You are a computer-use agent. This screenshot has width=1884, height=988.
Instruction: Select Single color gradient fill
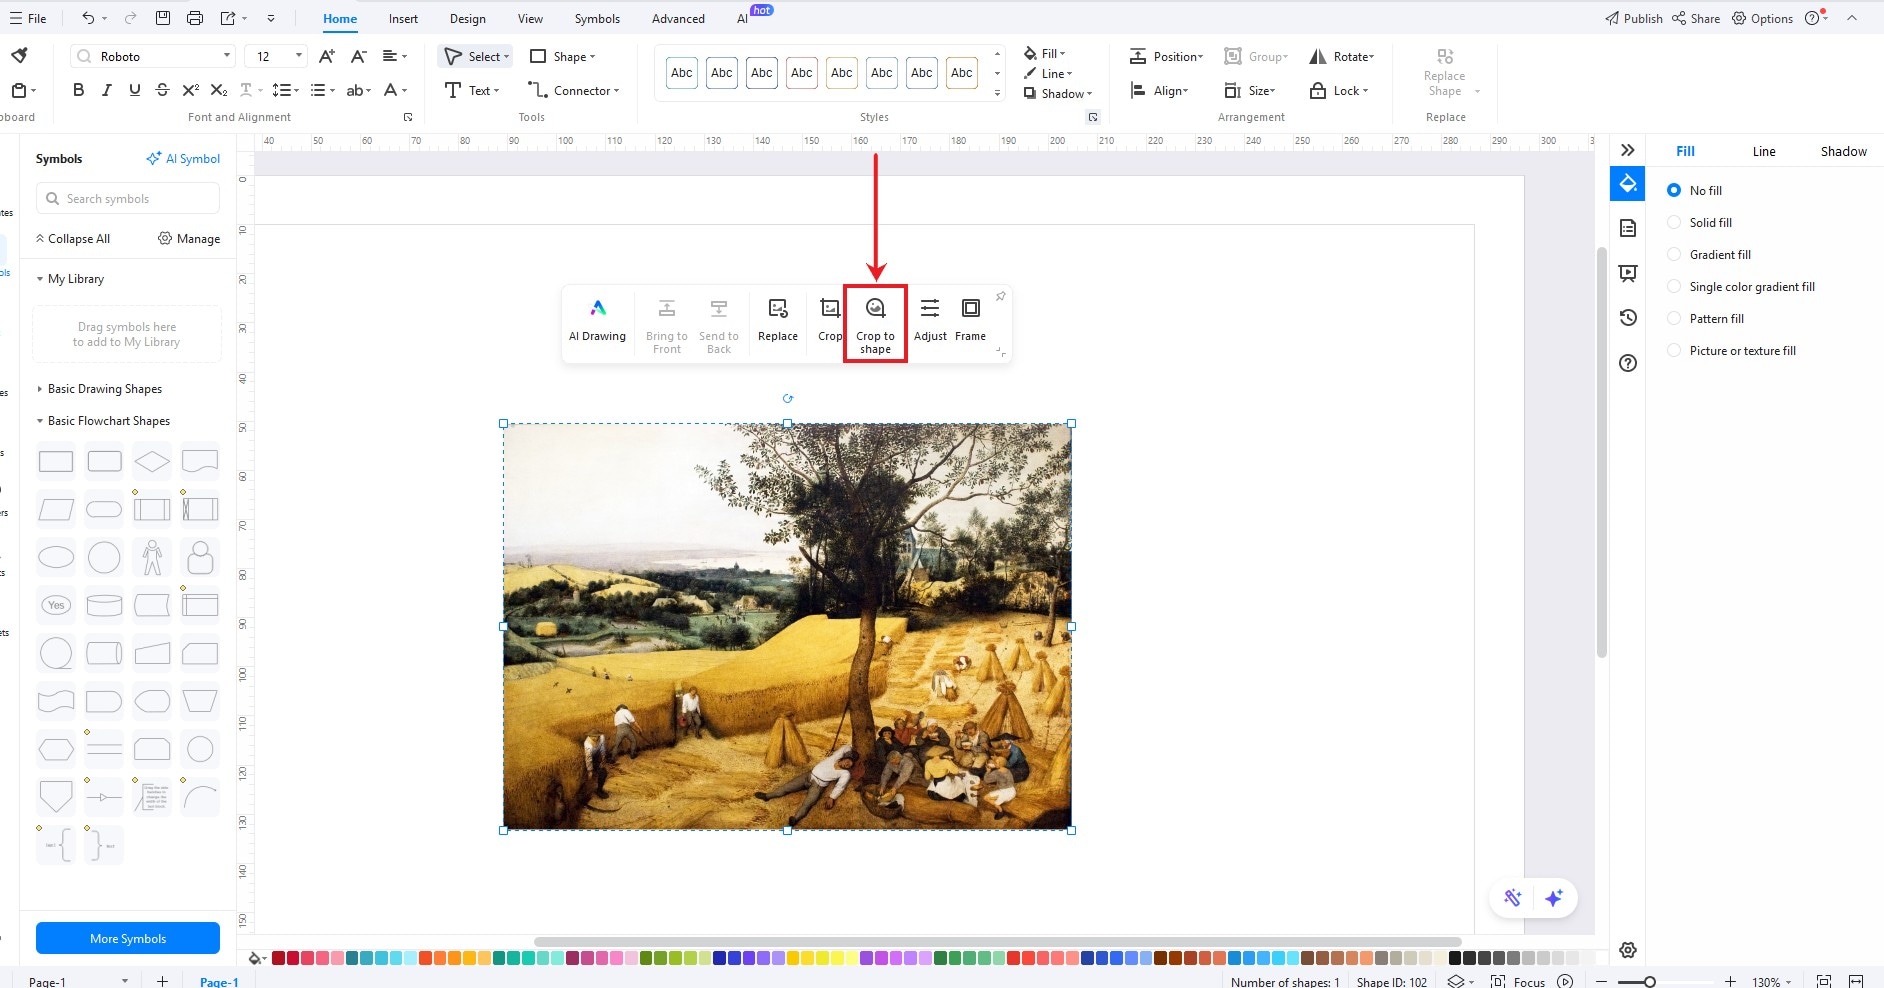1741,286
